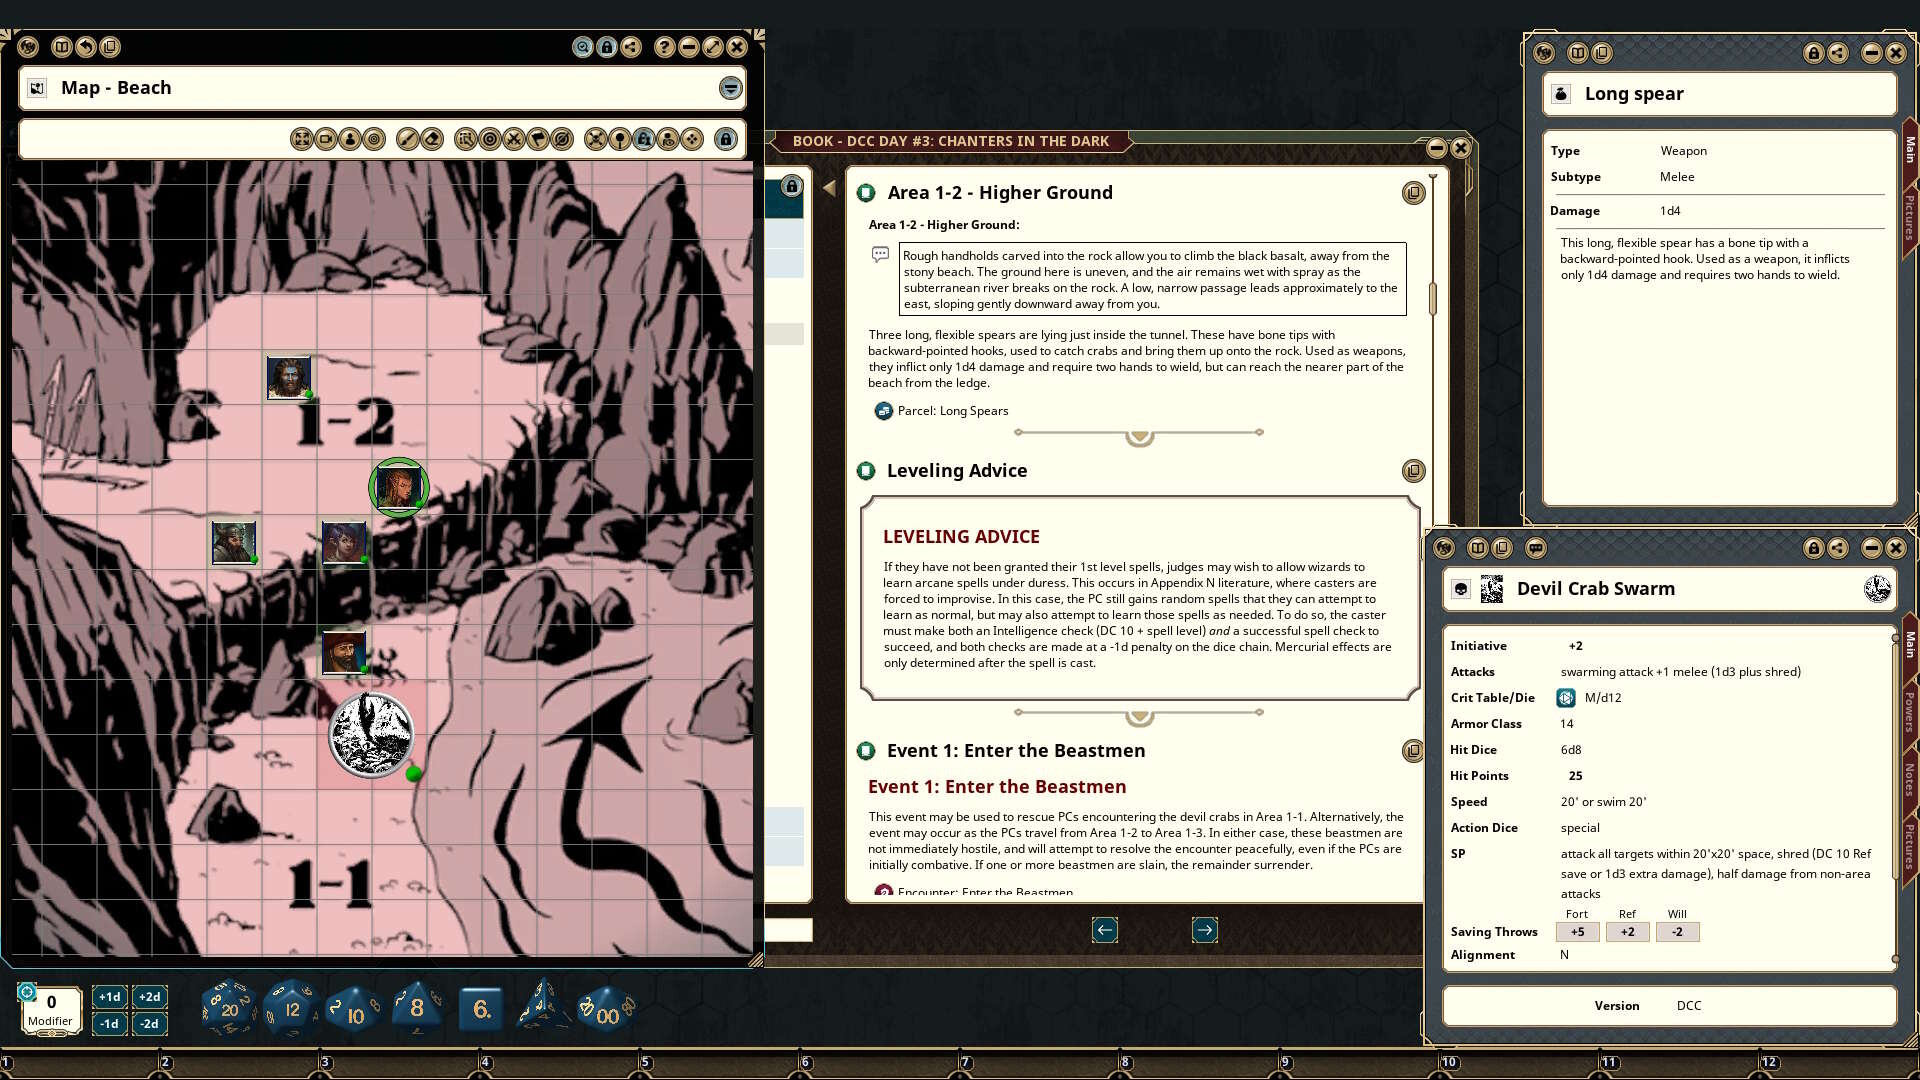Click the divider handle below the Leveling Advice section
The image size is (1920, 1080).
point(1140,716)
